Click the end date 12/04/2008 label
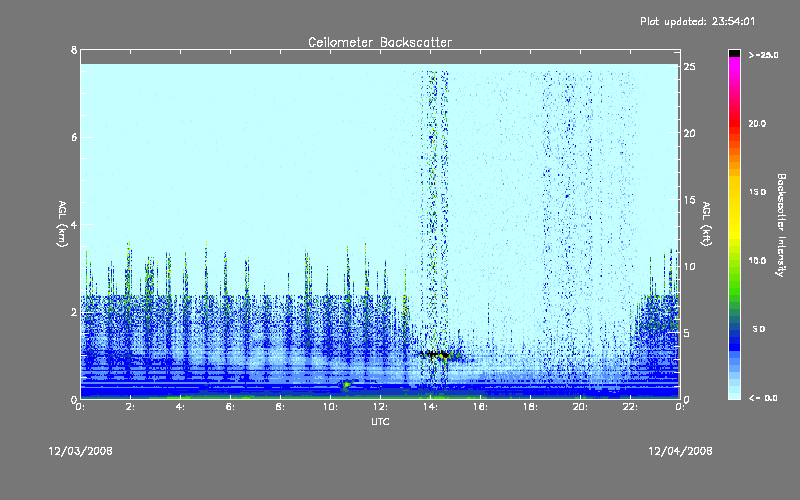 (680, 451)
